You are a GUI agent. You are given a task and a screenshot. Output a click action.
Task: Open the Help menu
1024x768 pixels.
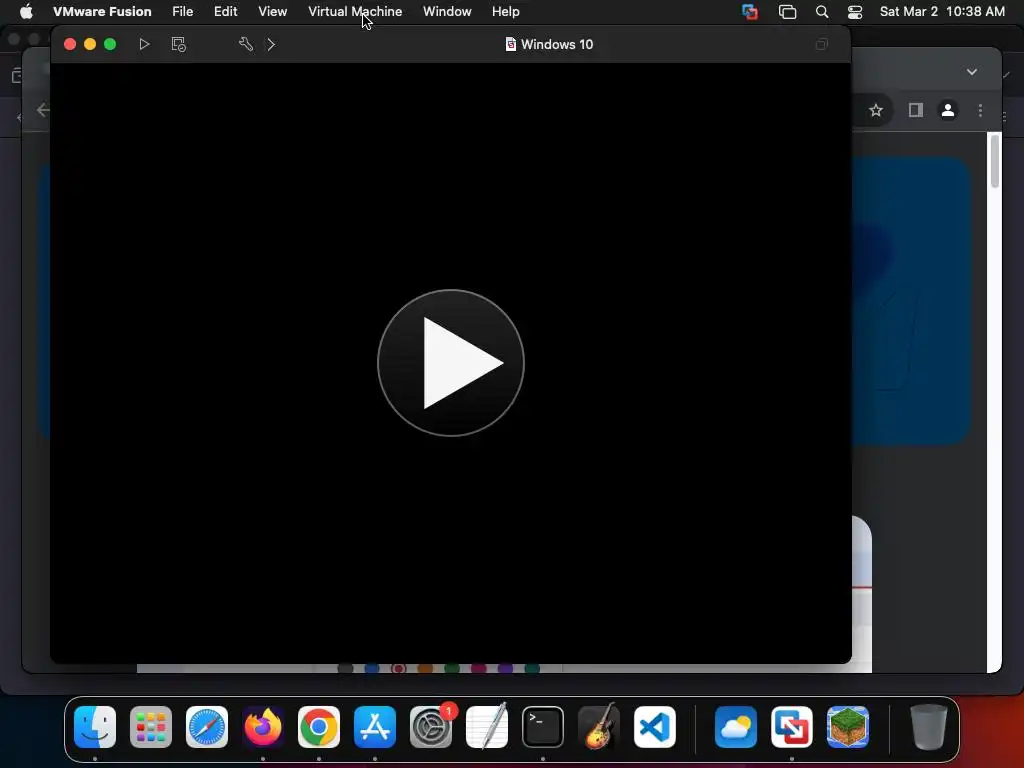(x=505, y=11)
